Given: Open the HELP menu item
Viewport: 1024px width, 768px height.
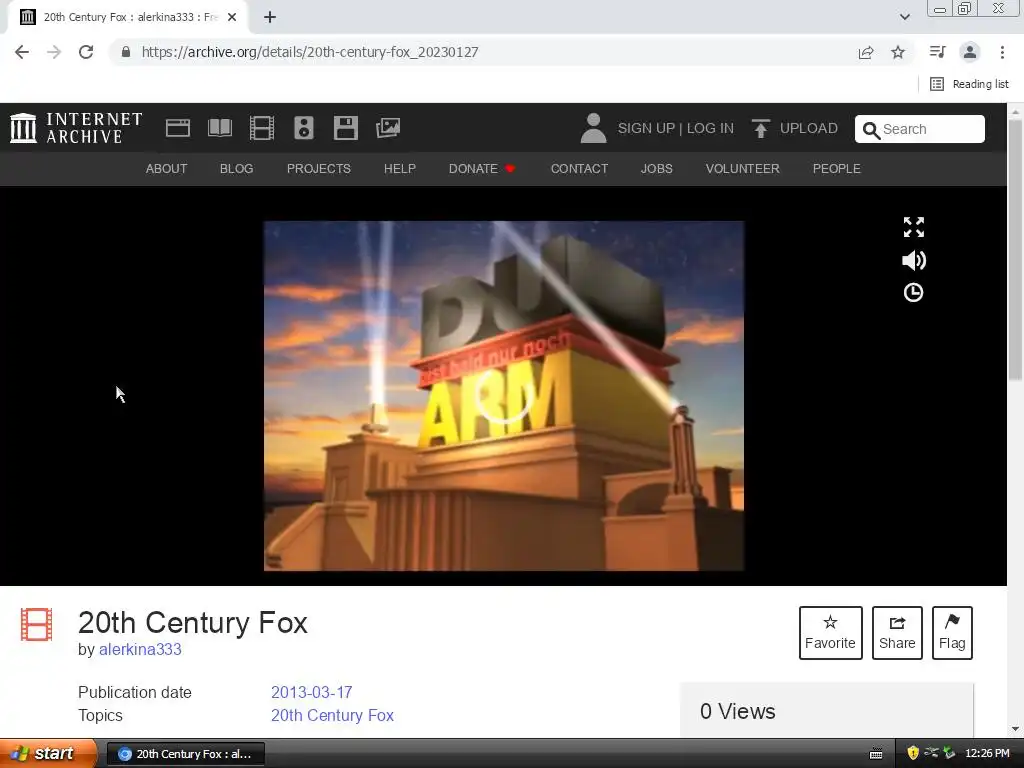Looking at the screenshot, I should pos(400,168).
